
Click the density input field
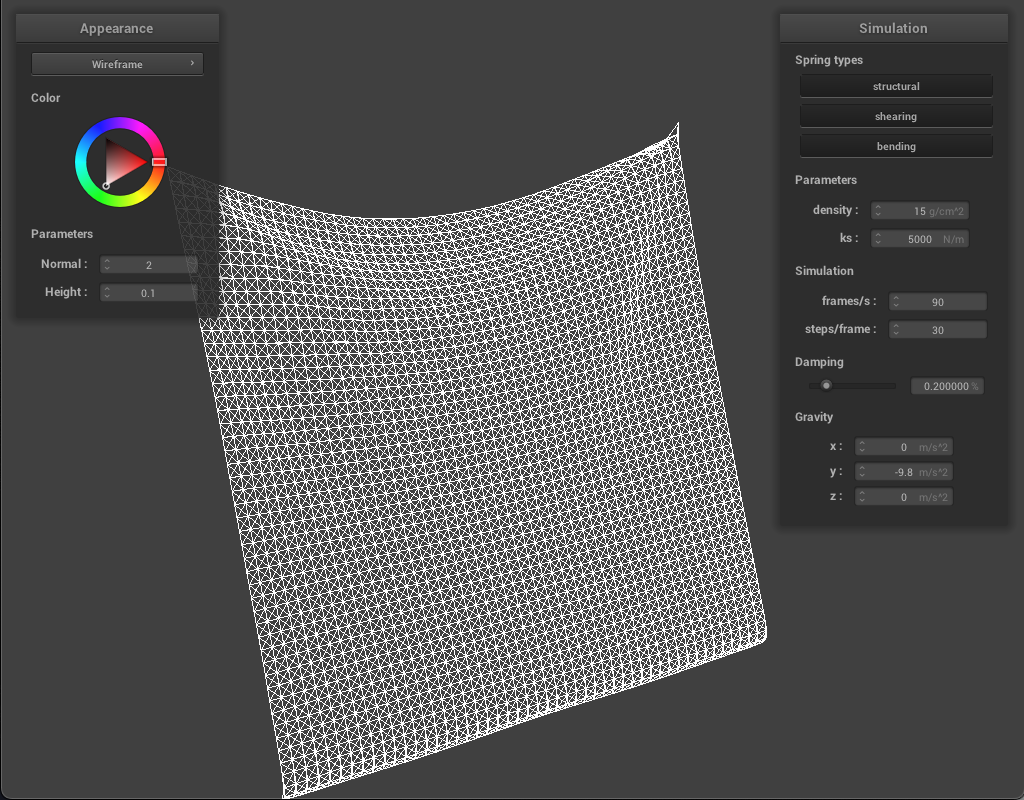[x=920, y=210]
